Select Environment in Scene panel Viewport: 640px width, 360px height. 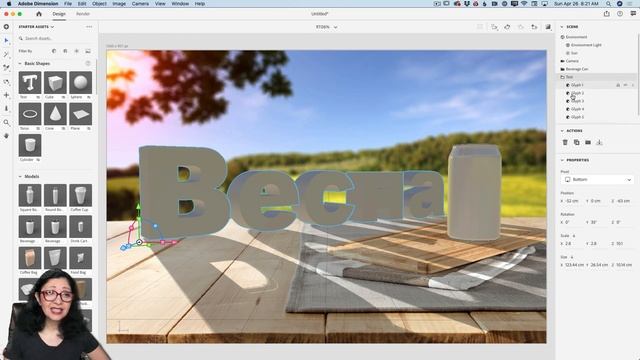576,37
